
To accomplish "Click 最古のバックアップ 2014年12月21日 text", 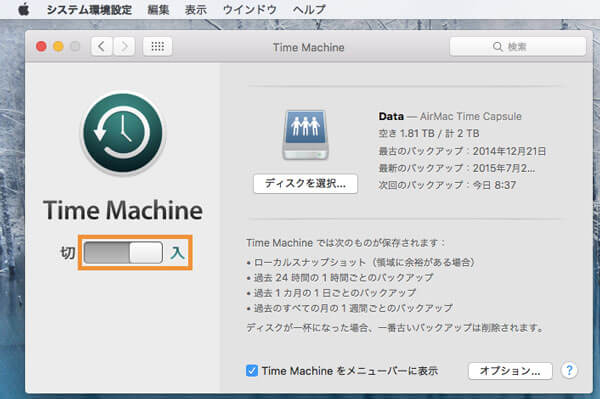I will (x=462, y=151).
